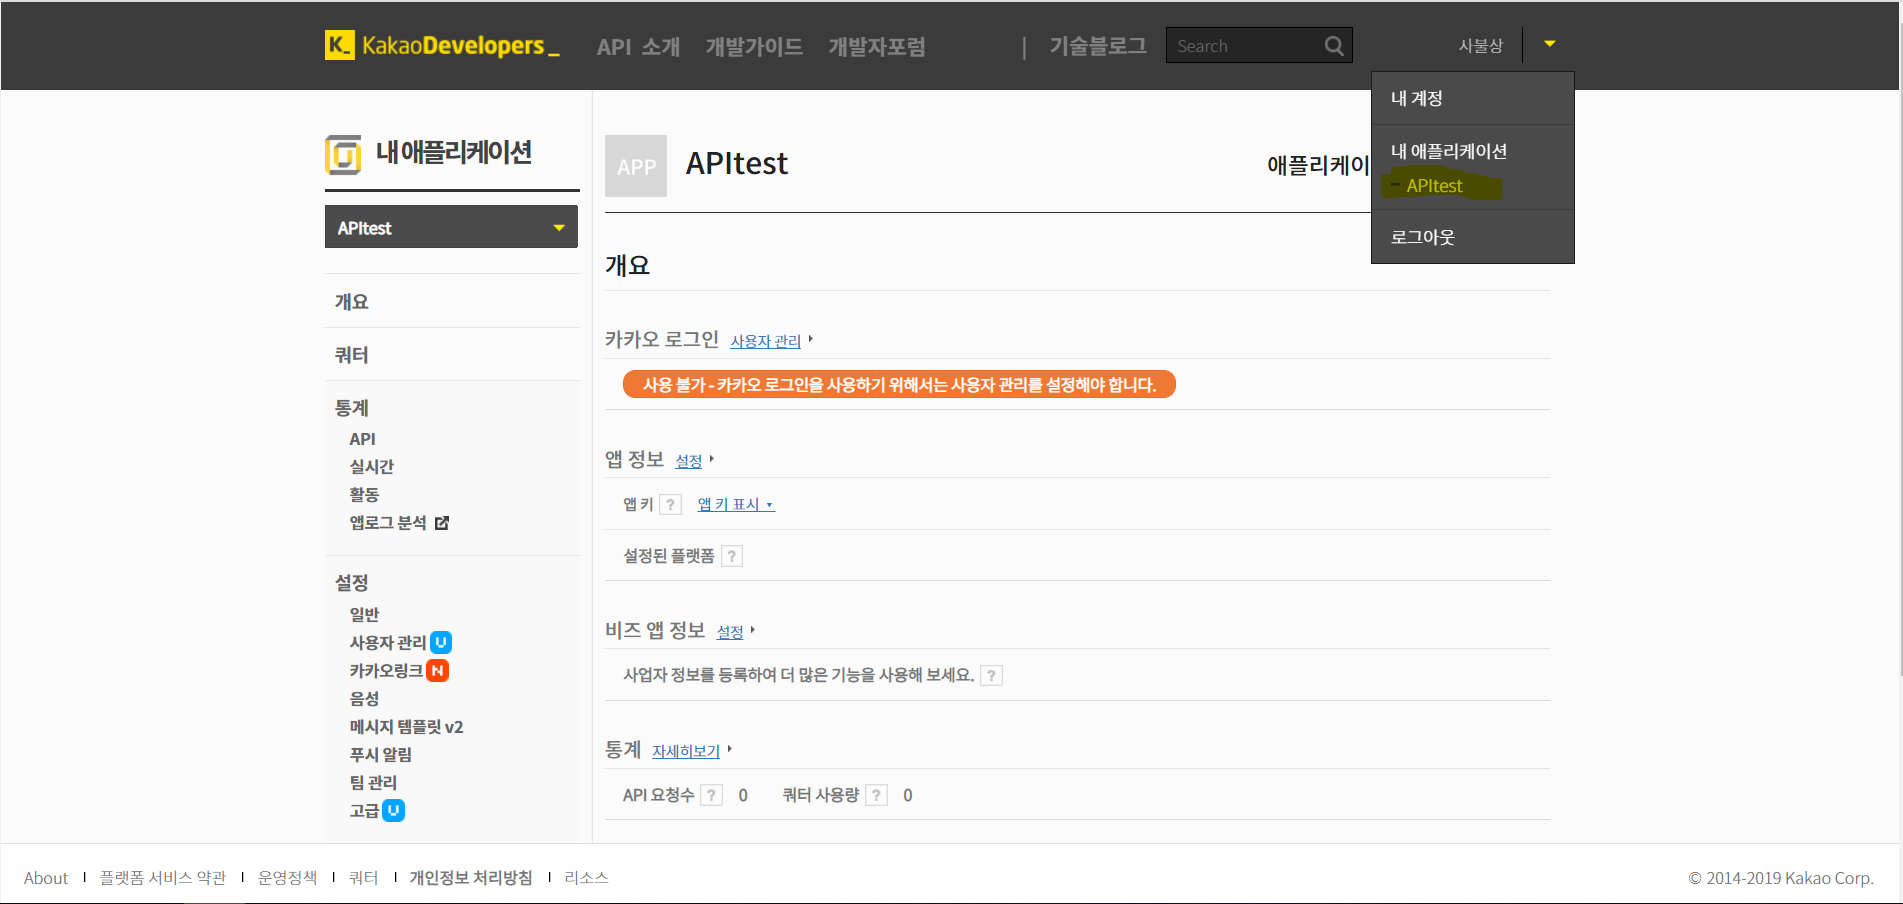Viewport: 1903px width, 904px height.
Task: Open 통계 section in sidebar
Action: pyautogui.click(x=351, y=408)
